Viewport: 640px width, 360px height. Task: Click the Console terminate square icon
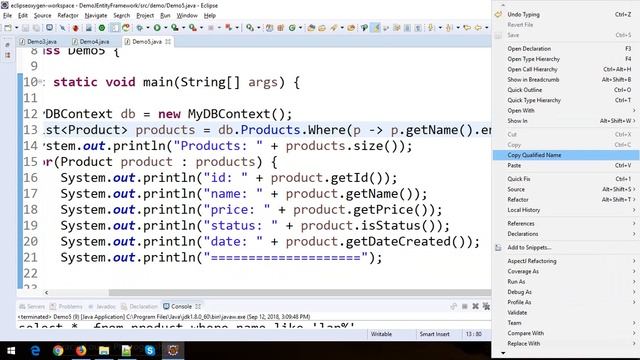click(464, 306)
